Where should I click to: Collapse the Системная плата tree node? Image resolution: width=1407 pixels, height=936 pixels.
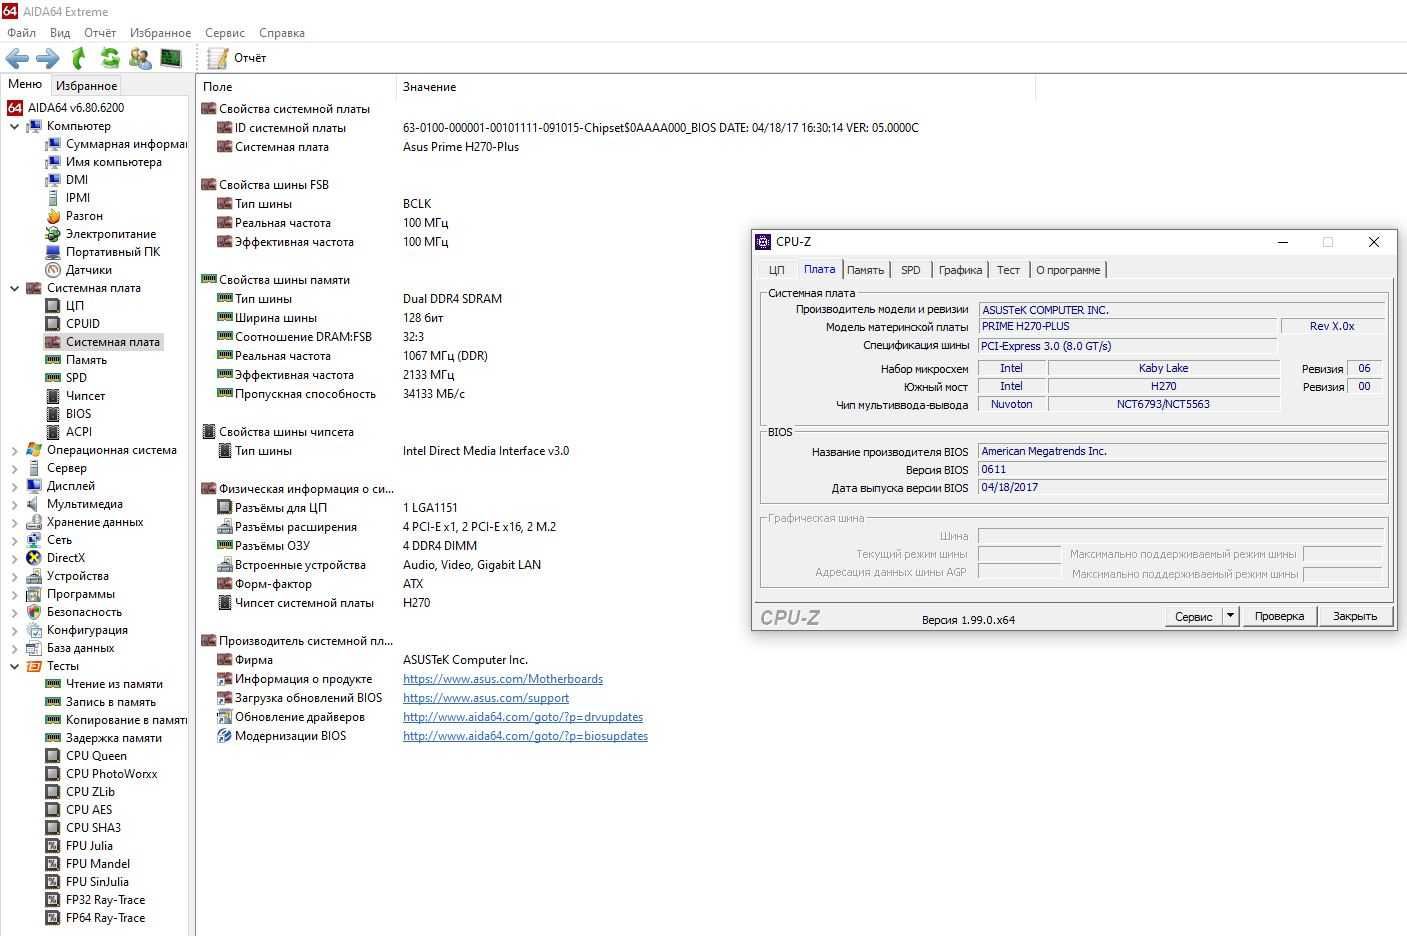pyautogui.click(x=14, y=288)
